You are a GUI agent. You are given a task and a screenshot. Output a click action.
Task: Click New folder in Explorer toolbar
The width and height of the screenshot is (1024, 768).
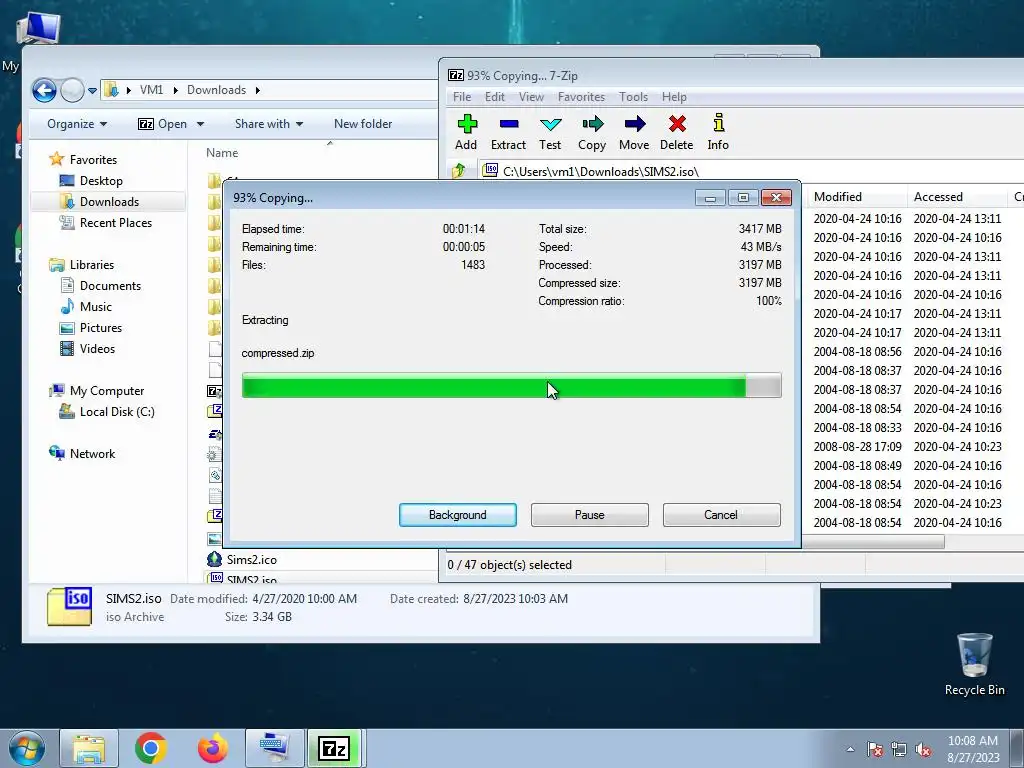point(362,123)
